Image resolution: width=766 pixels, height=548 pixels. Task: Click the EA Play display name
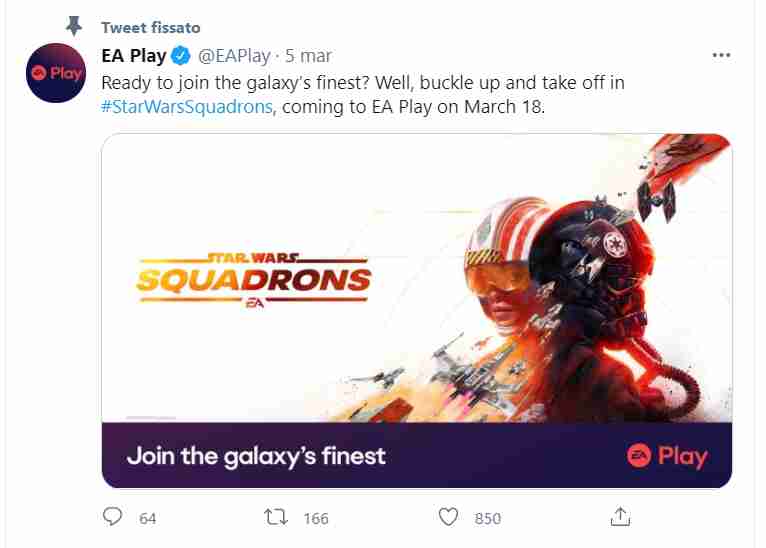(x=133, y=56)
